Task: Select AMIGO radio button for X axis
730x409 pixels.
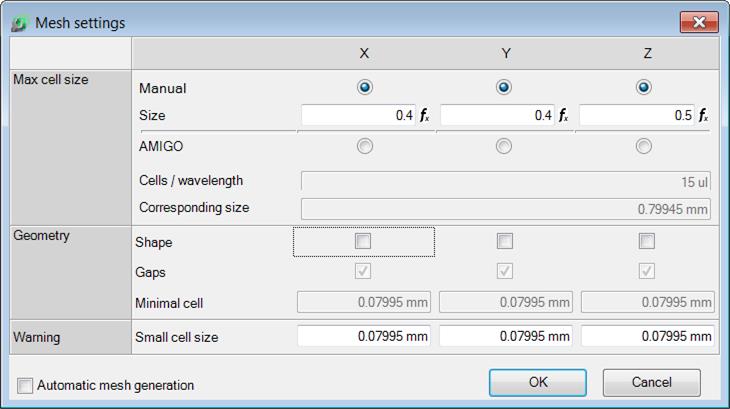Action: tap(365, 146)
